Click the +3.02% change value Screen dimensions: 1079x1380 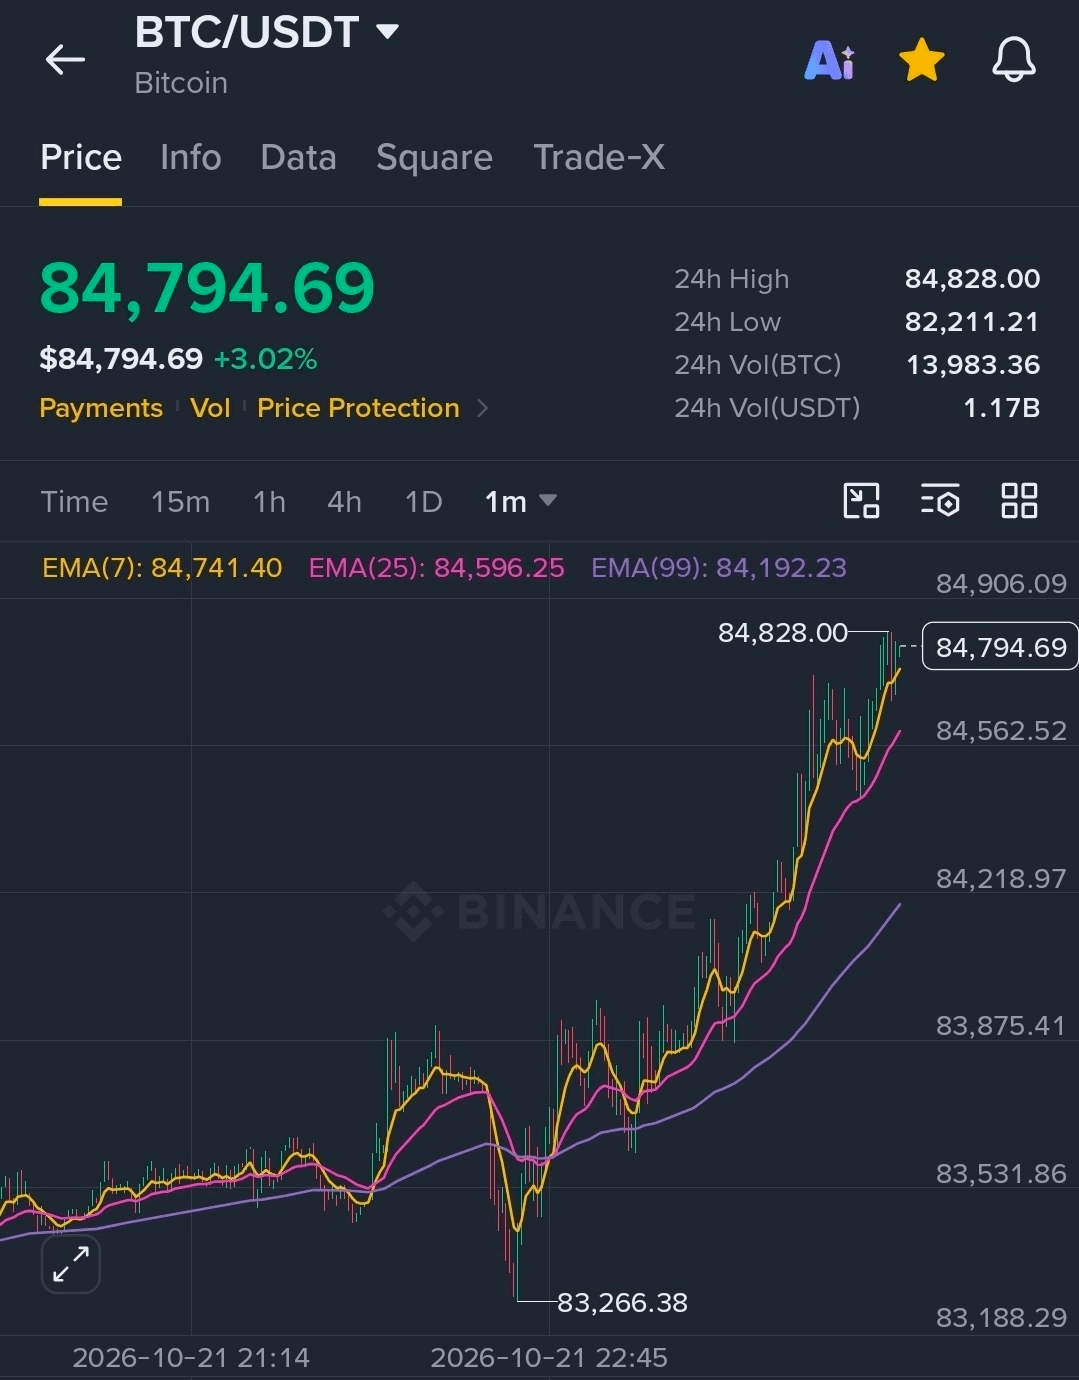point(266,359)
